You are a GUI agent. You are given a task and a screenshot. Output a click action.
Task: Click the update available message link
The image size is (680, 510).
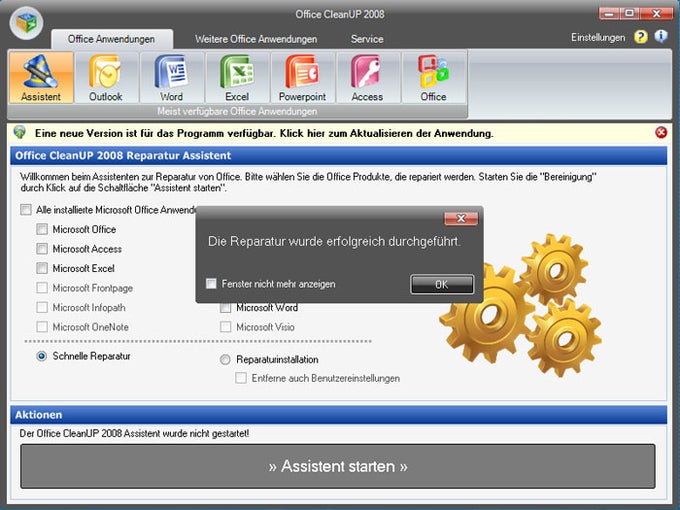click(264, 133)
